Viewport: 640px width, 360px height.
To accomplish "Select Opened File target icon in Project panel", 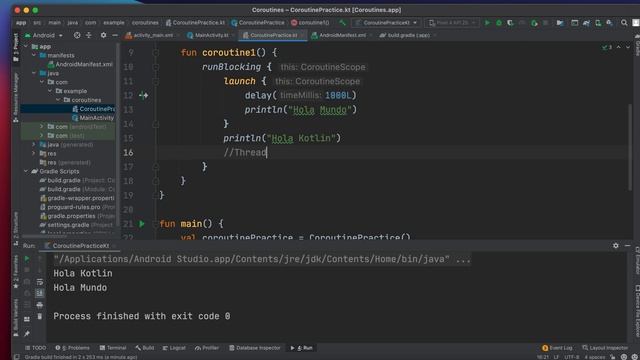I will 77,36.
